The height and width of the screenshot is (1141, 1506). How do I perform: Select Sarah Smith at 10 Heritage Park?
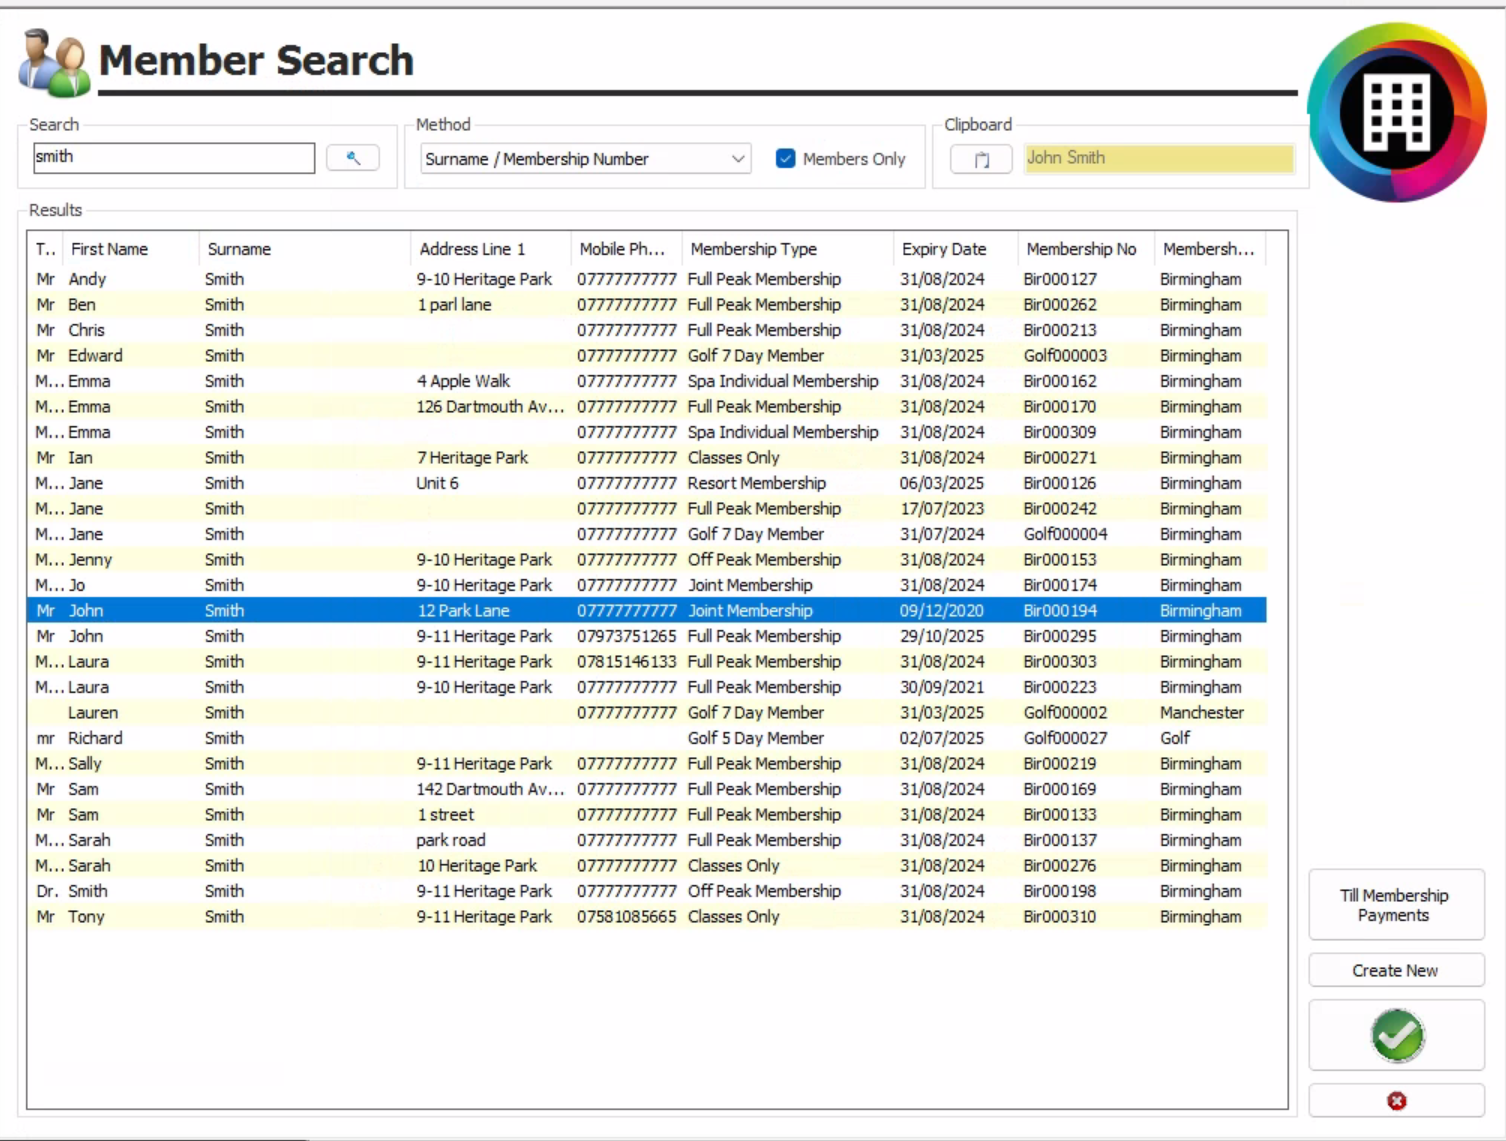click(647, 866)
